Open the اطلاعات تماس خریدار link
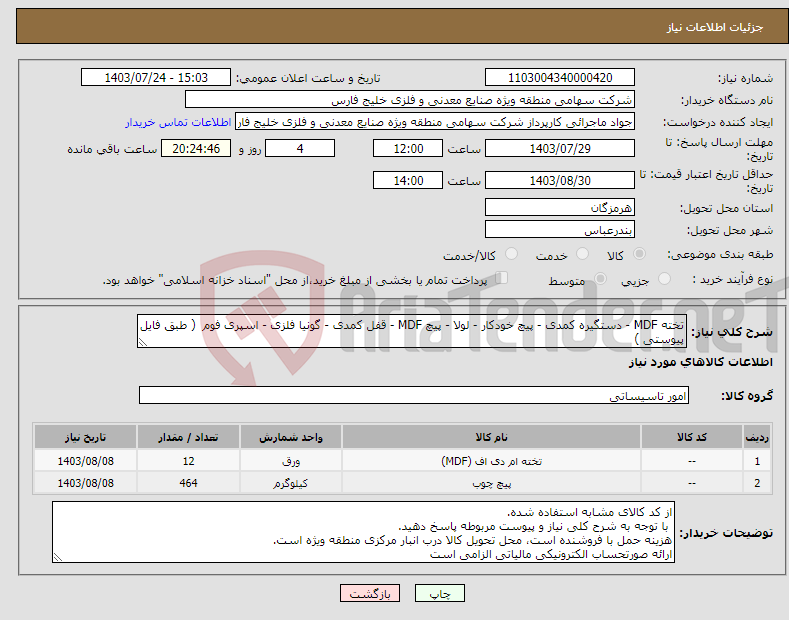Screen dimensions: 789x620 tap(178, 122)
